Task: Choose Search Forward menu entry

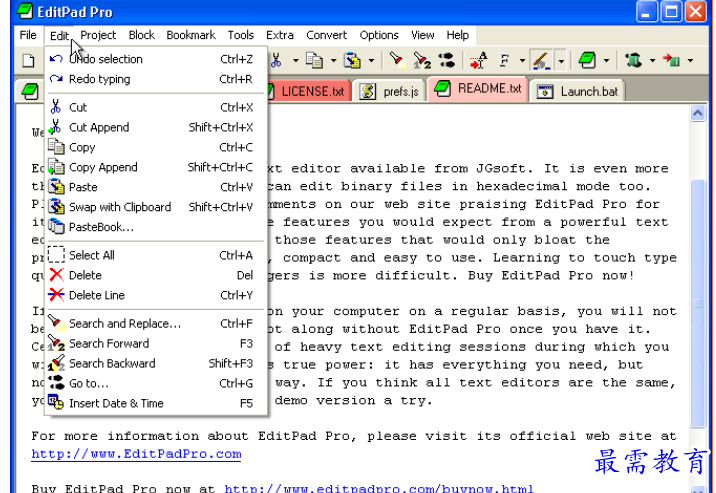Action: pyautogui.click(x=156, y=344)
